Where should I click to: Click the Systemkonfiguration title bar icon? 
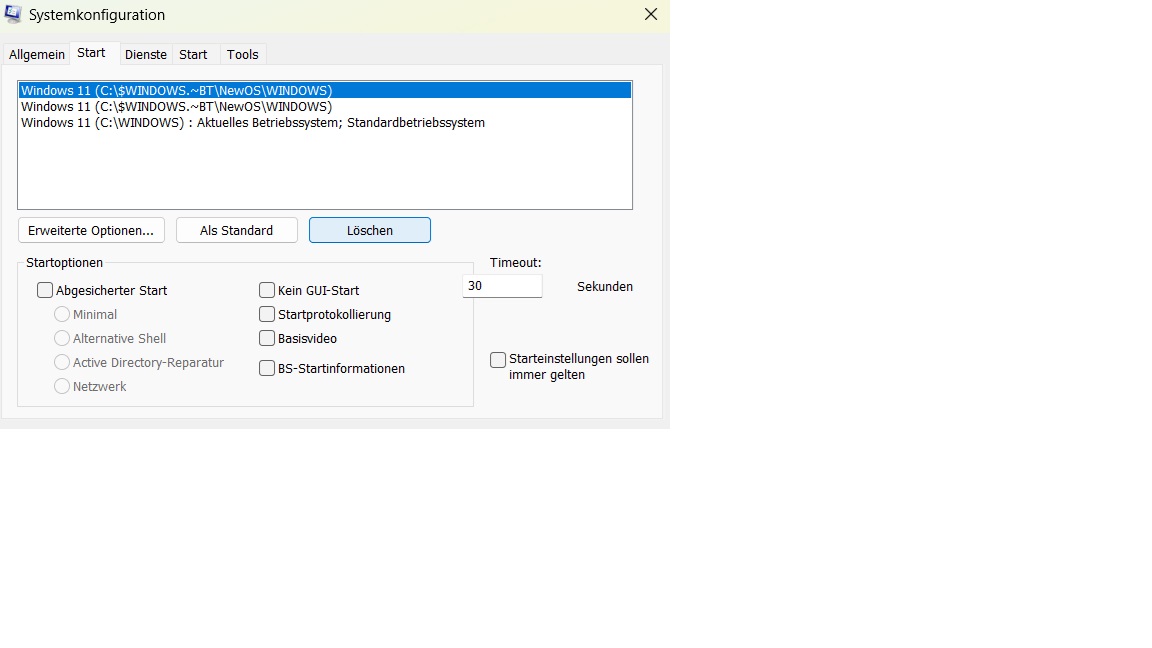coord(13,14)
